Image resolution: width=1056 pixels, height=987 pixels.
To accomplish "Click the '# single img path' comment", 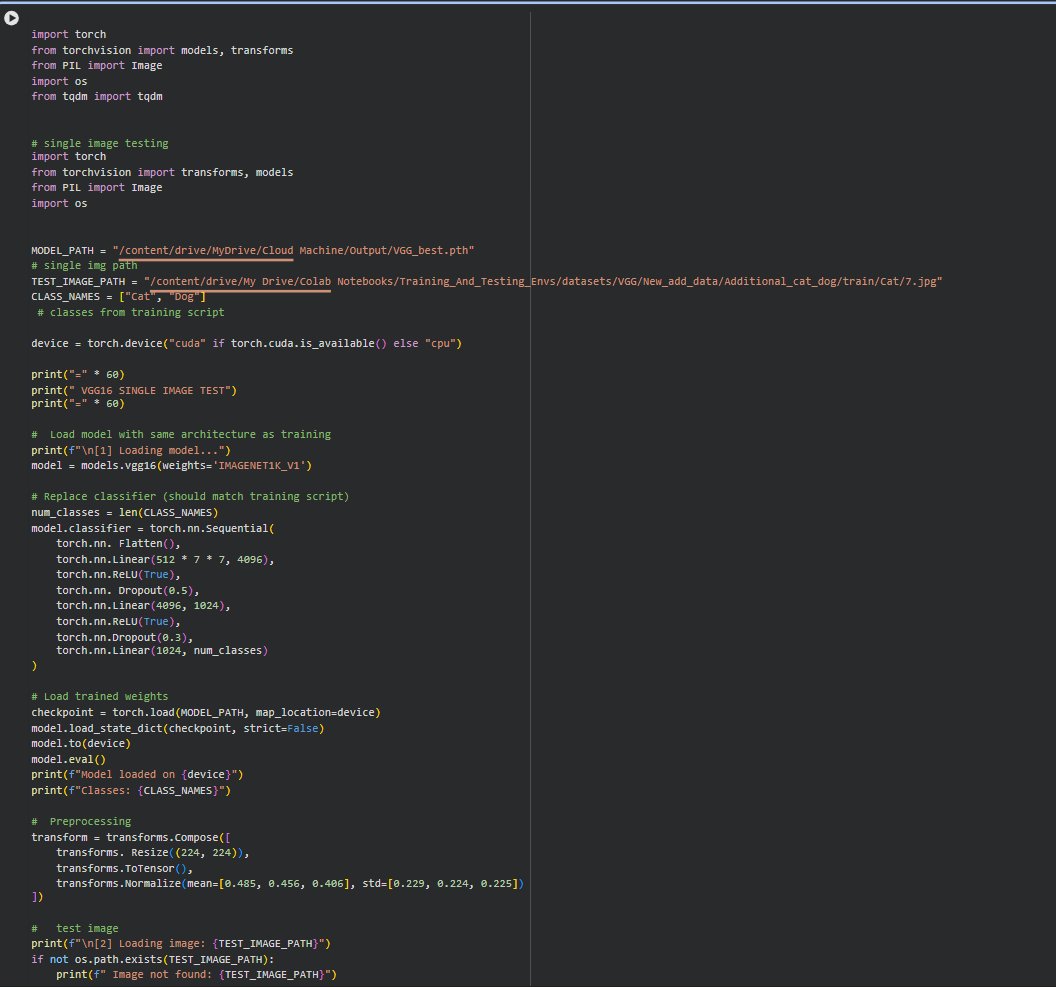I will [x=84, y=265].
